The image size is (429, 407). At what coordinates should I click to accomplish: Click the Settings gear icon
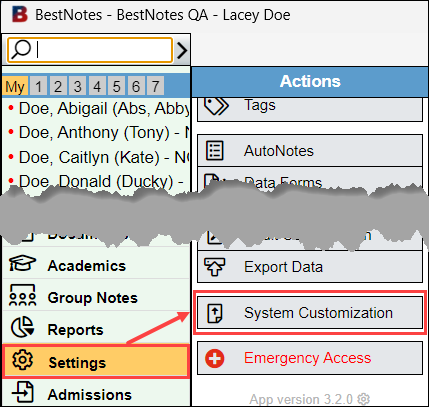(x=22, y=360)
